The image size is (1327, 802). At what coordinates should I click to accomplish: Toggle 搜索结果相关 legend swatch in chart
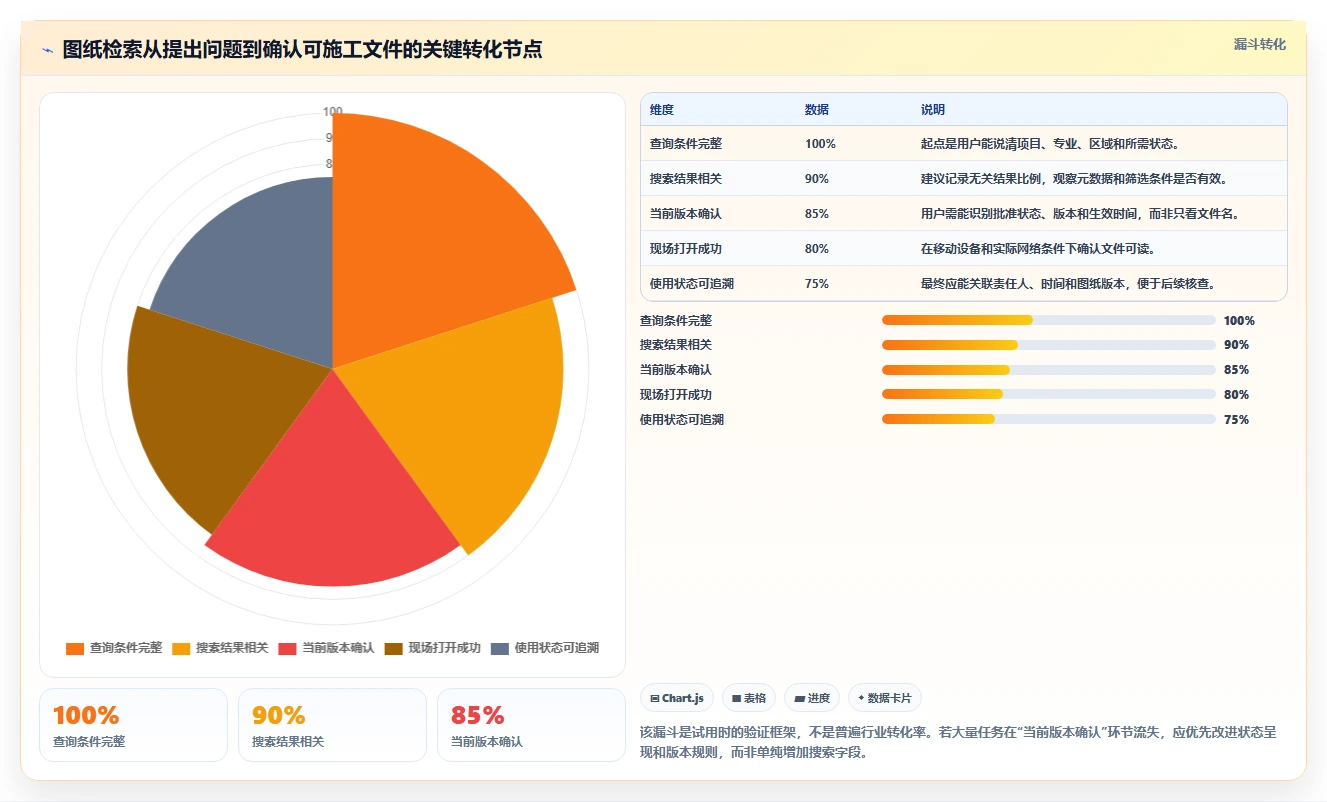click(x=181, y=648)
